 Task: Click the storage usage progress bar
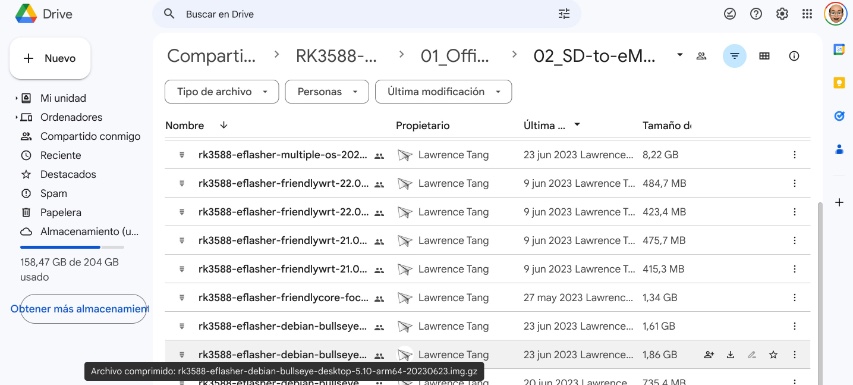[x=72, y=247]
